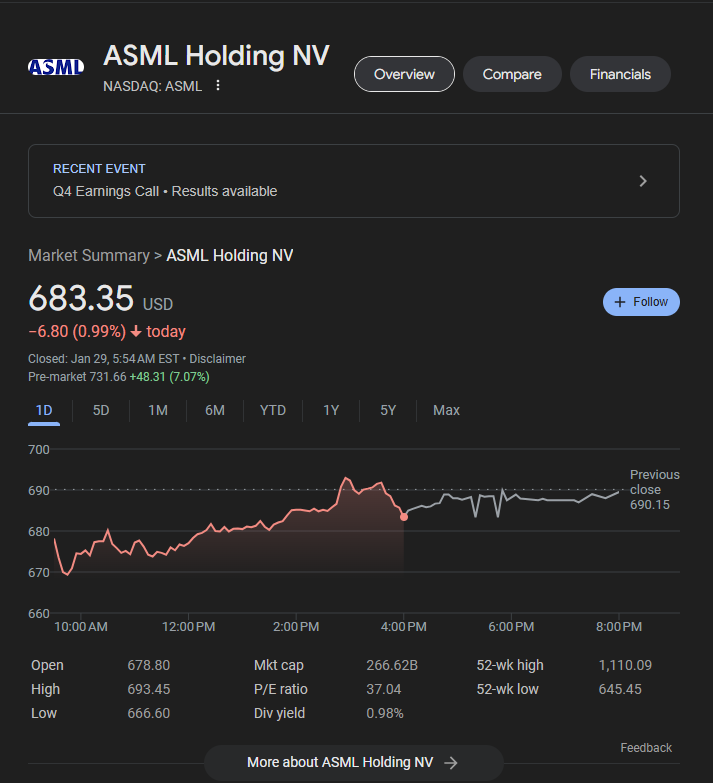
Task: Click the Div yield value 0.98%
Action: tap(385, 713)
